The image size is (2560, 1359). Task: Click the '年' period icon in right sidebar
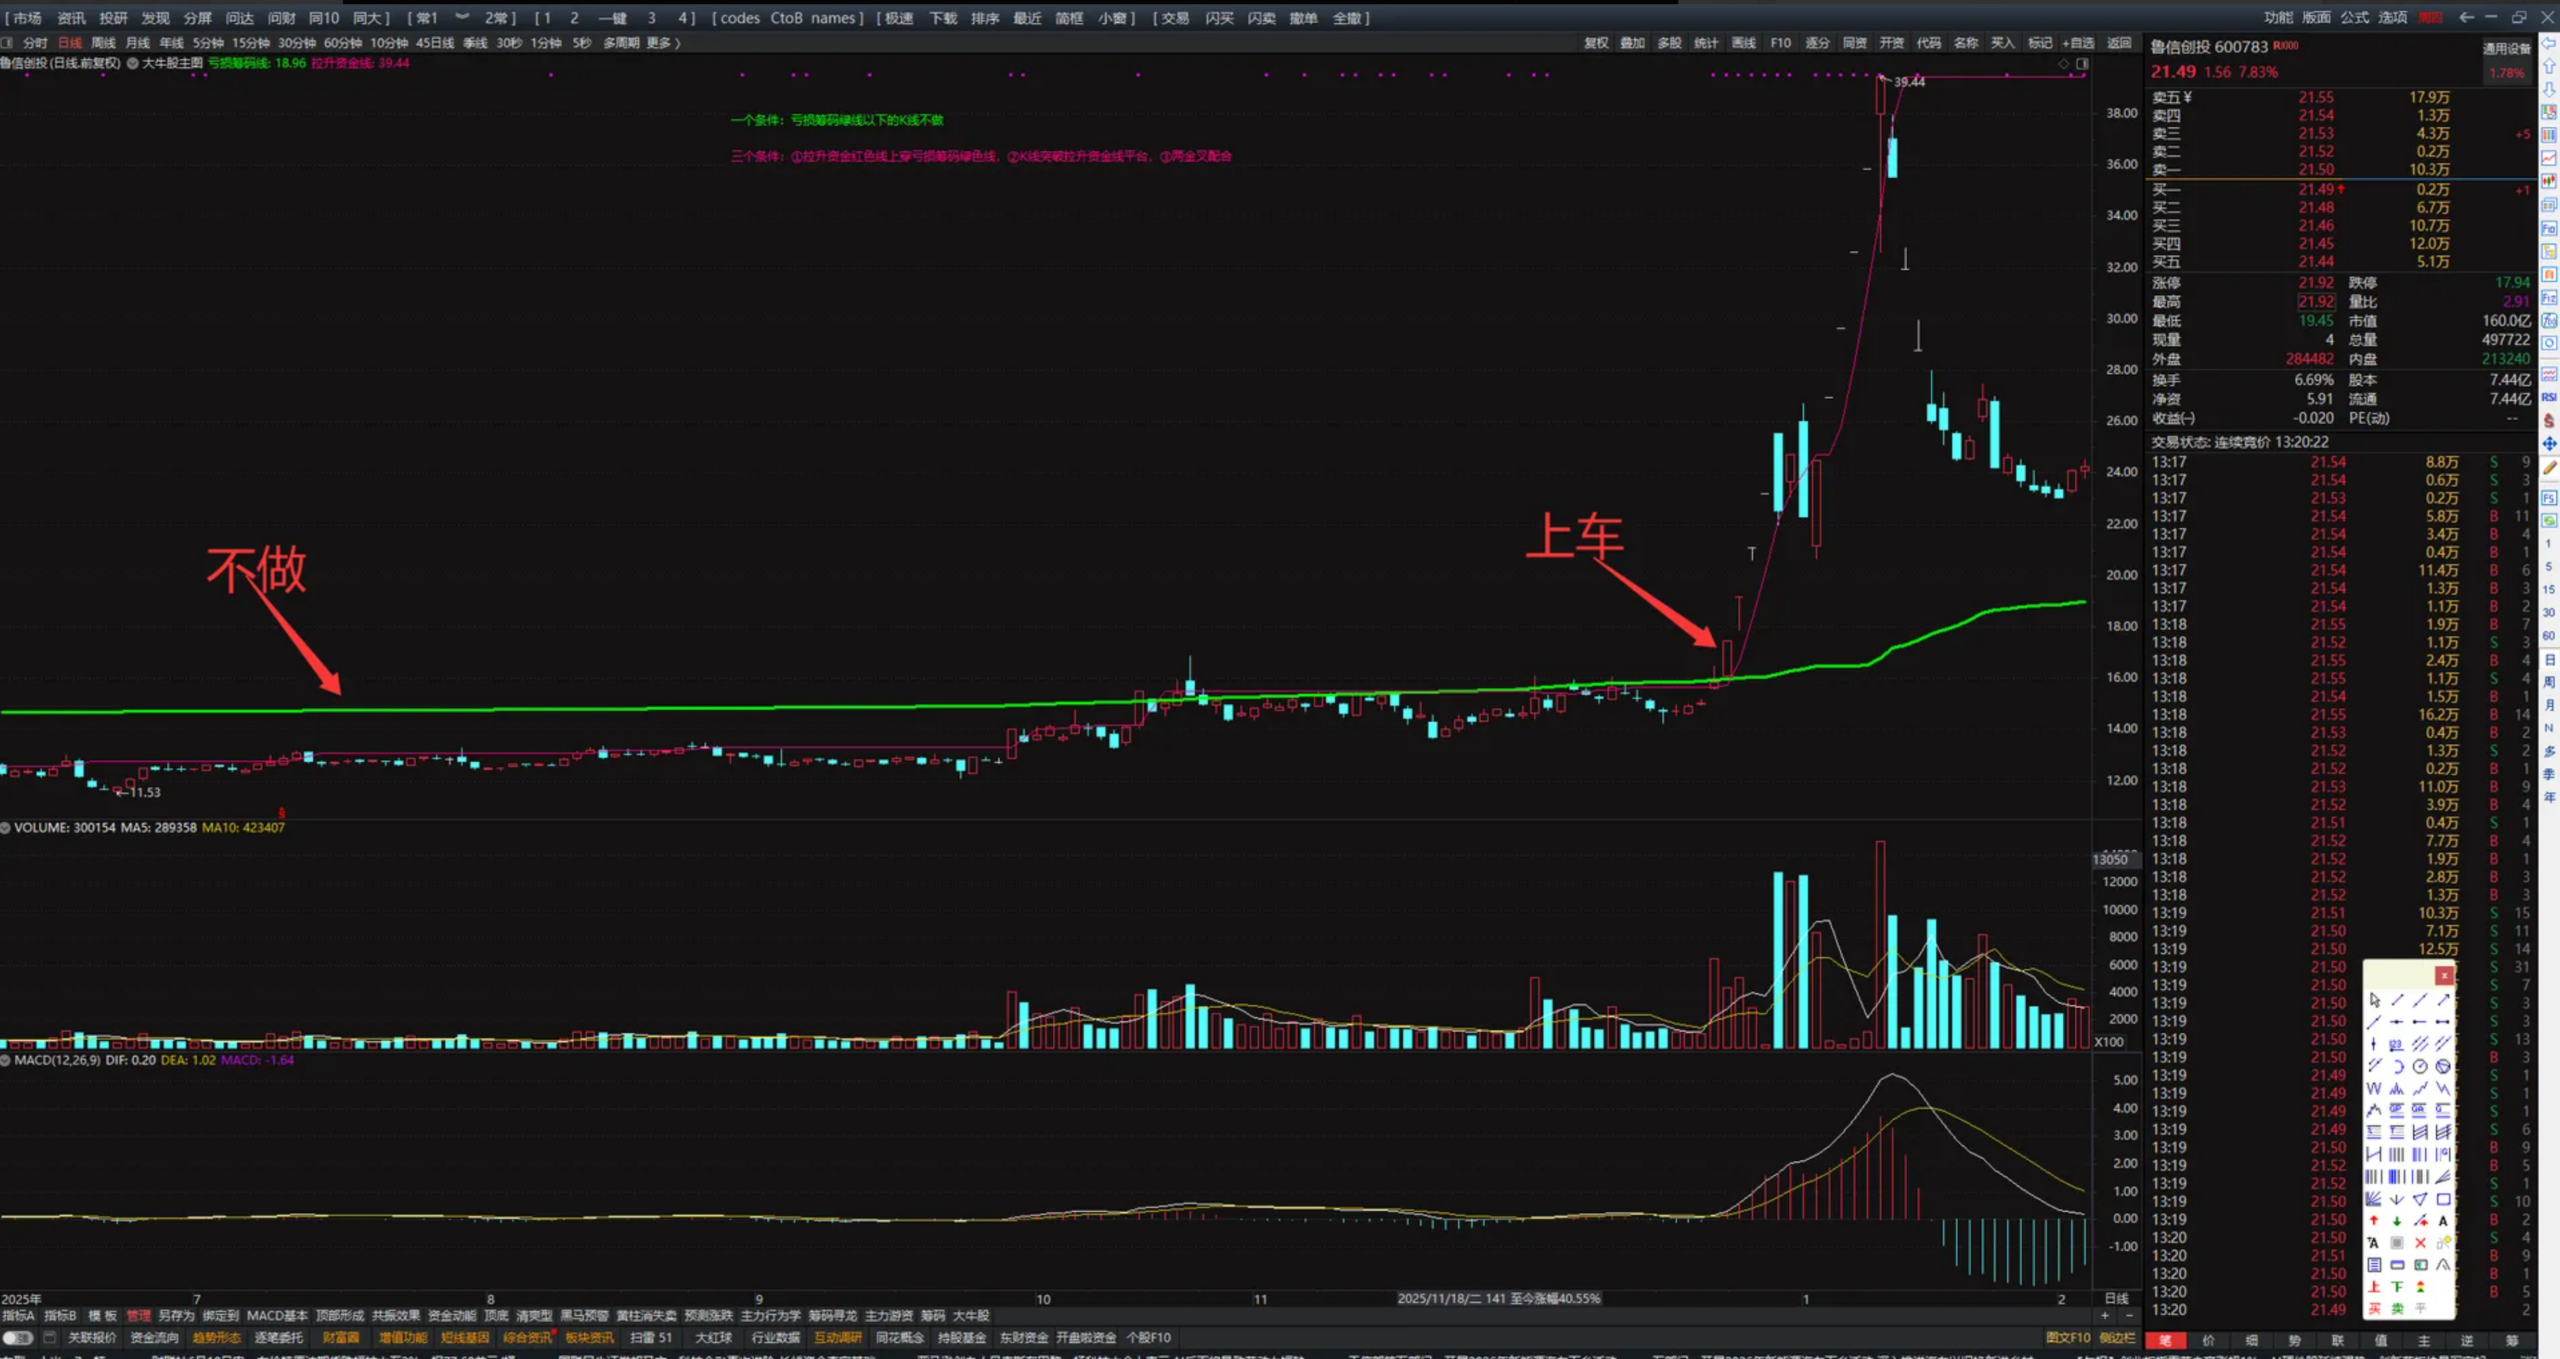pyautogui.click(x=2549, y=797)
